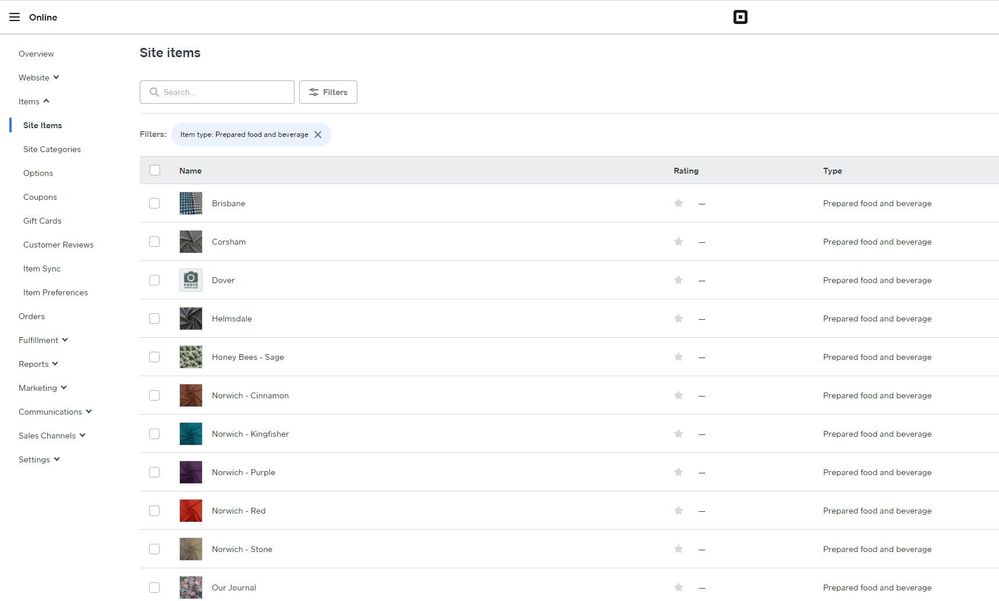999x601 pixels.
Task: Click the Square logo icon
Action: pos(740,17)
